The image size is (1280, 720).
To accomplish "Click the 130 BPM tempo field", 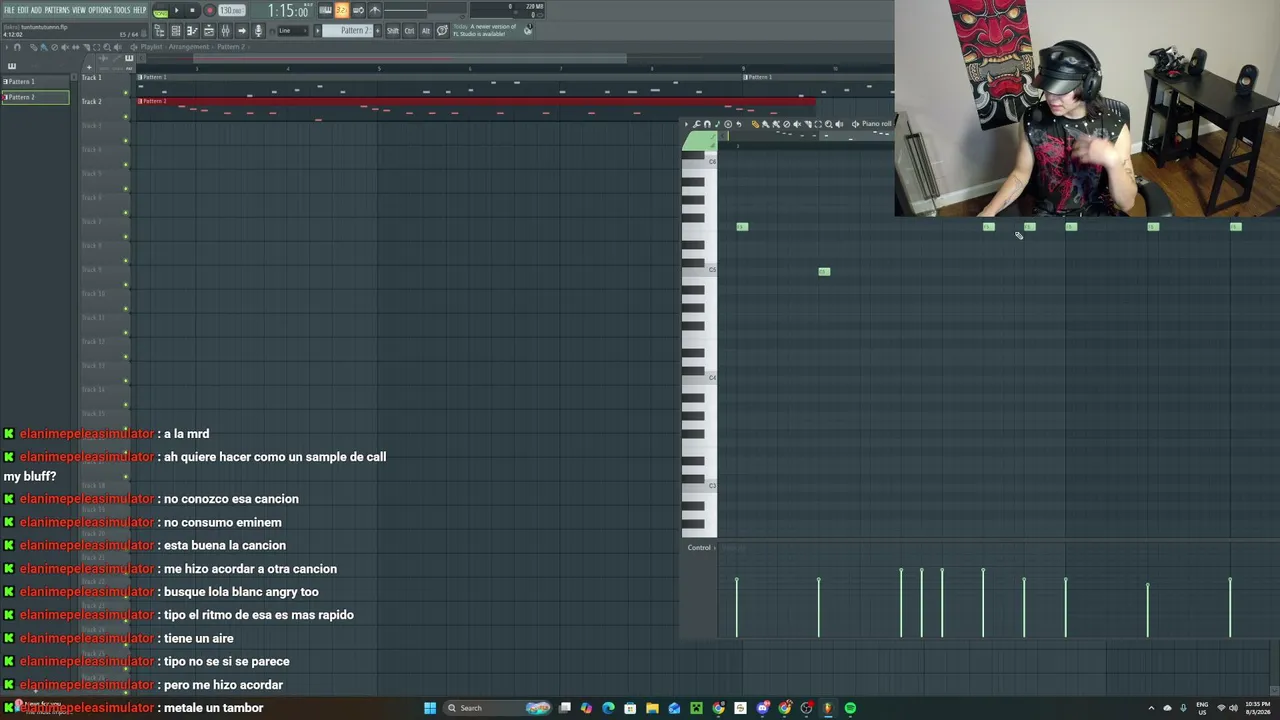I will pos(231,11).
